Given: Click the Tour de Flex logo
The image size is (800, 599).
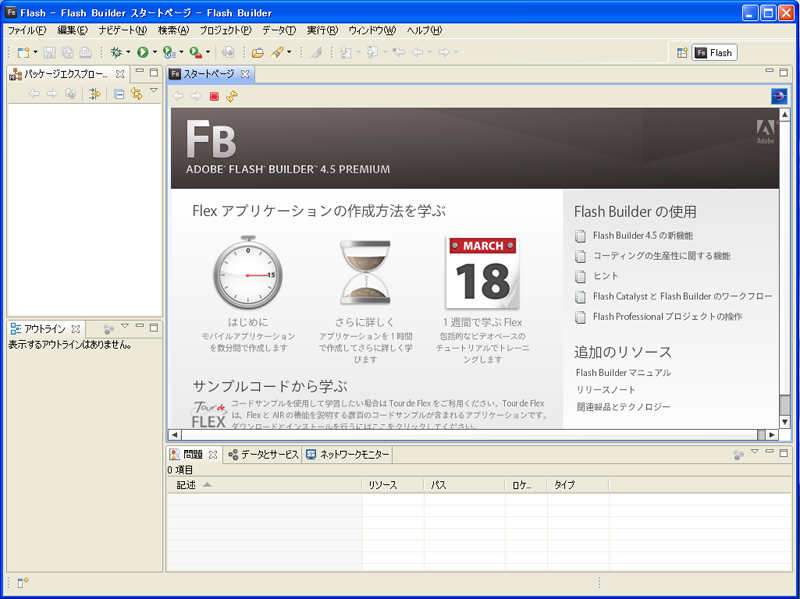Looking at the screenshot, I should (x=209, y=415).
